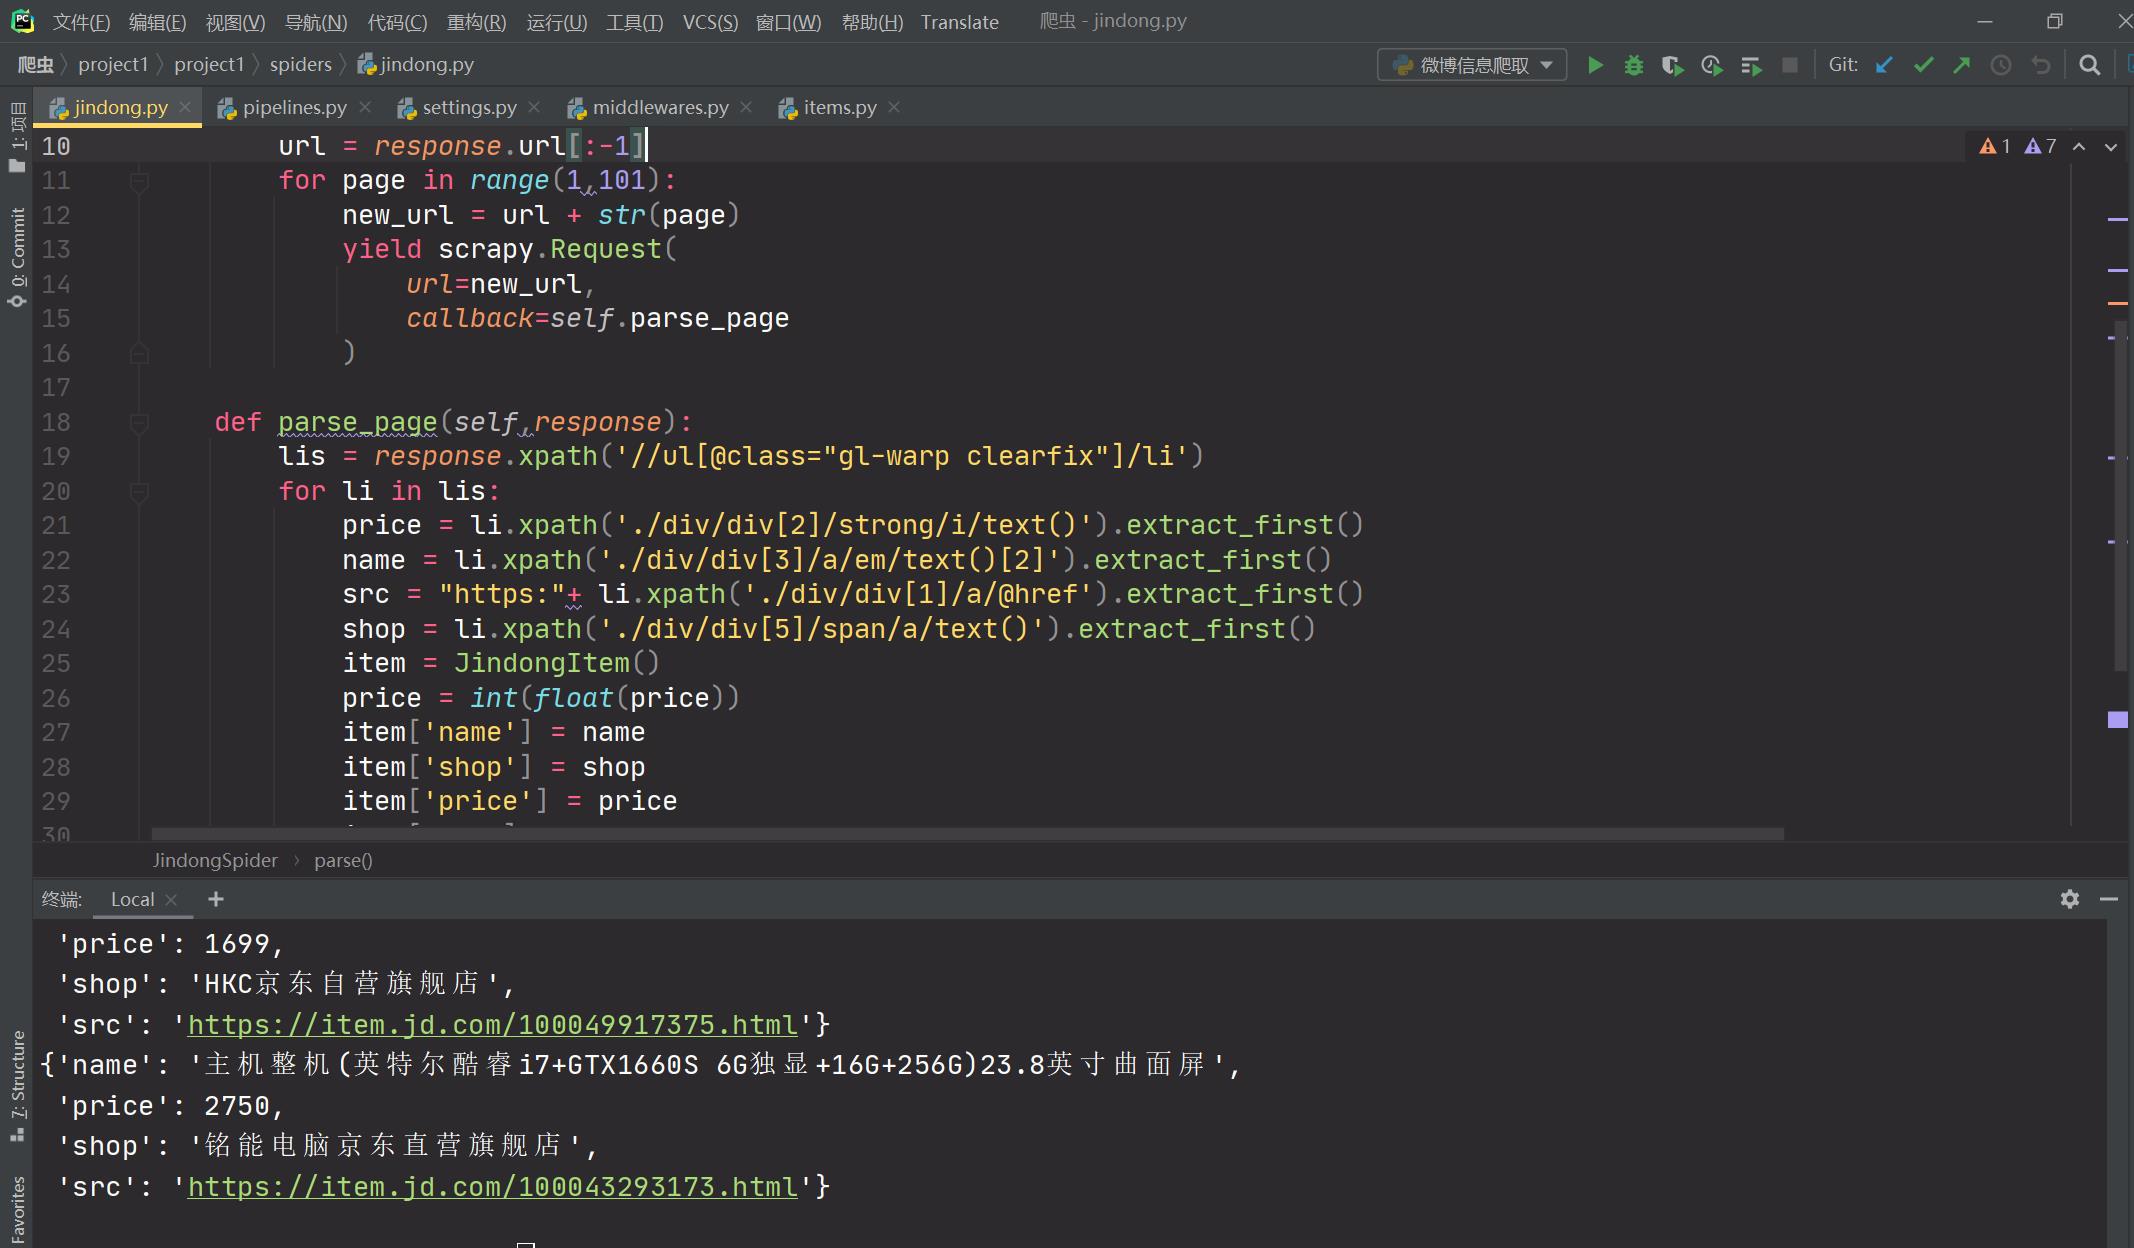The width and height of the screenshot is (2134, 1248).
Task: Open the 视图(V) menu
Action: [x=235, y=22]
